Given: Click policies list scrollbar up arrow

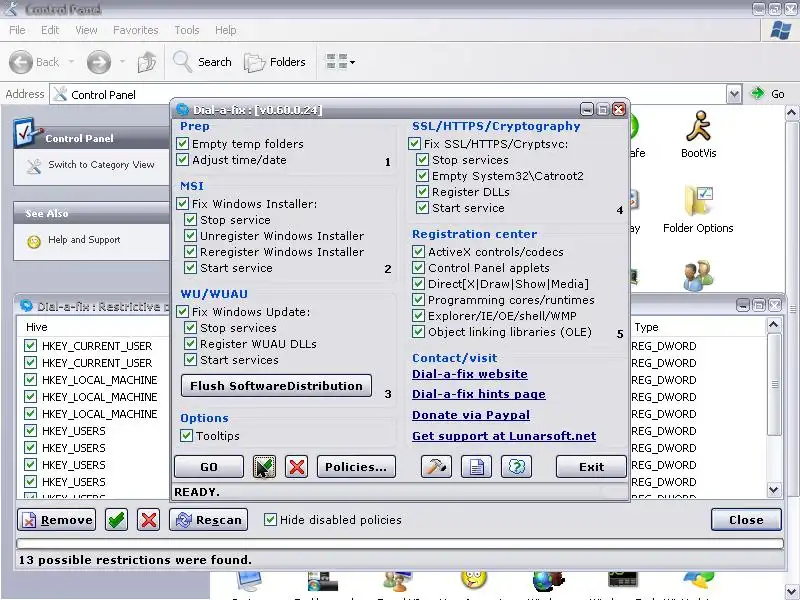Looking at the screenshot, I should pyautogui.click(x=774, y=324).
